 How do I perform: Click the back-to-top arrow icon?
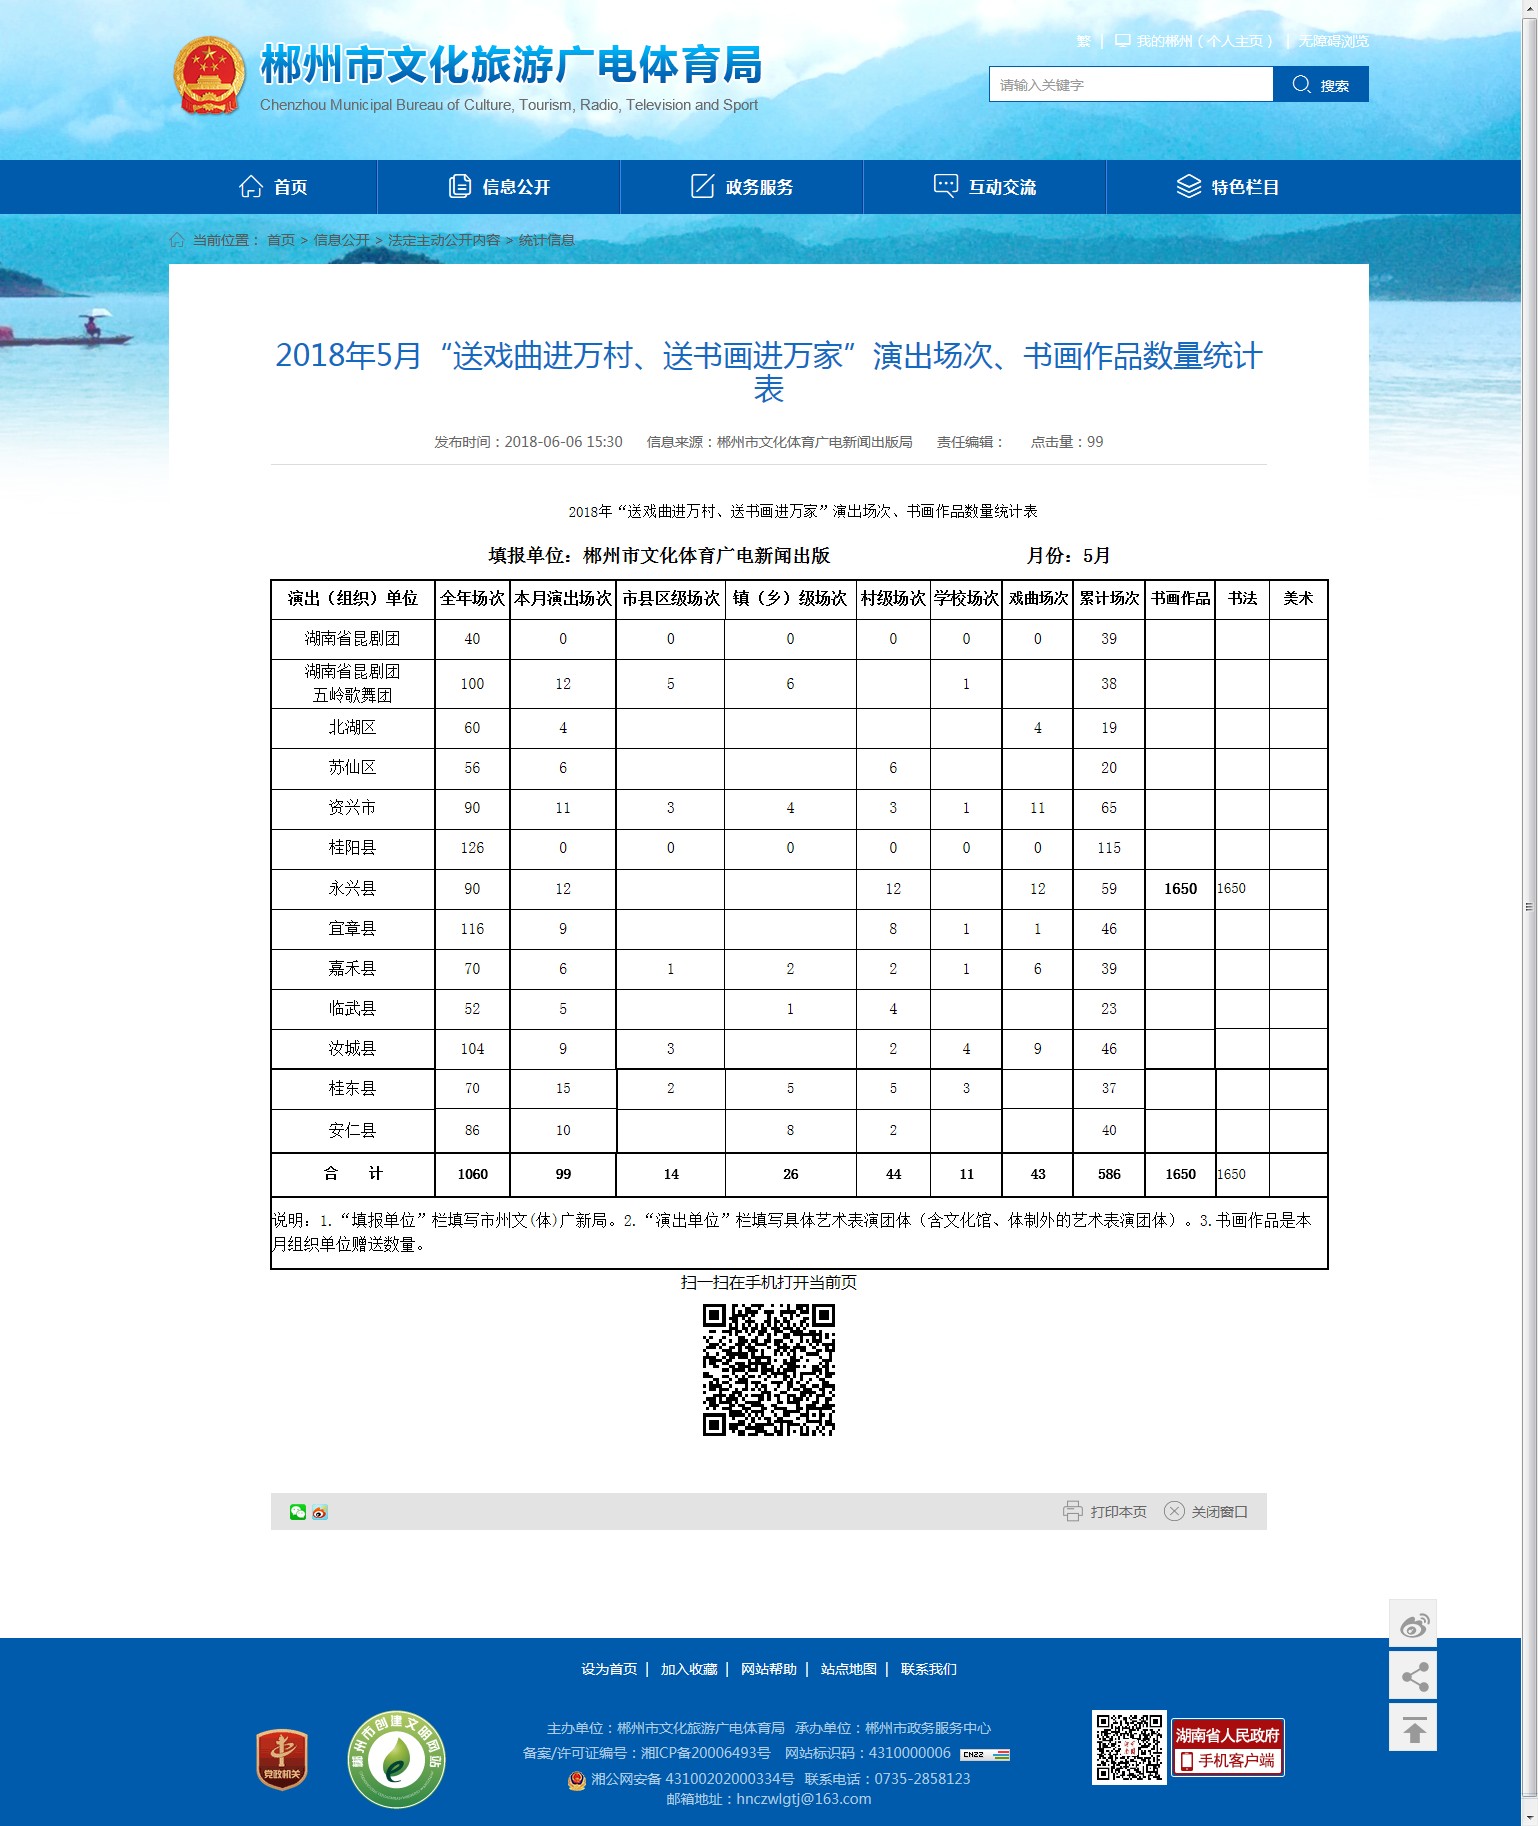coord(1413,1729)
